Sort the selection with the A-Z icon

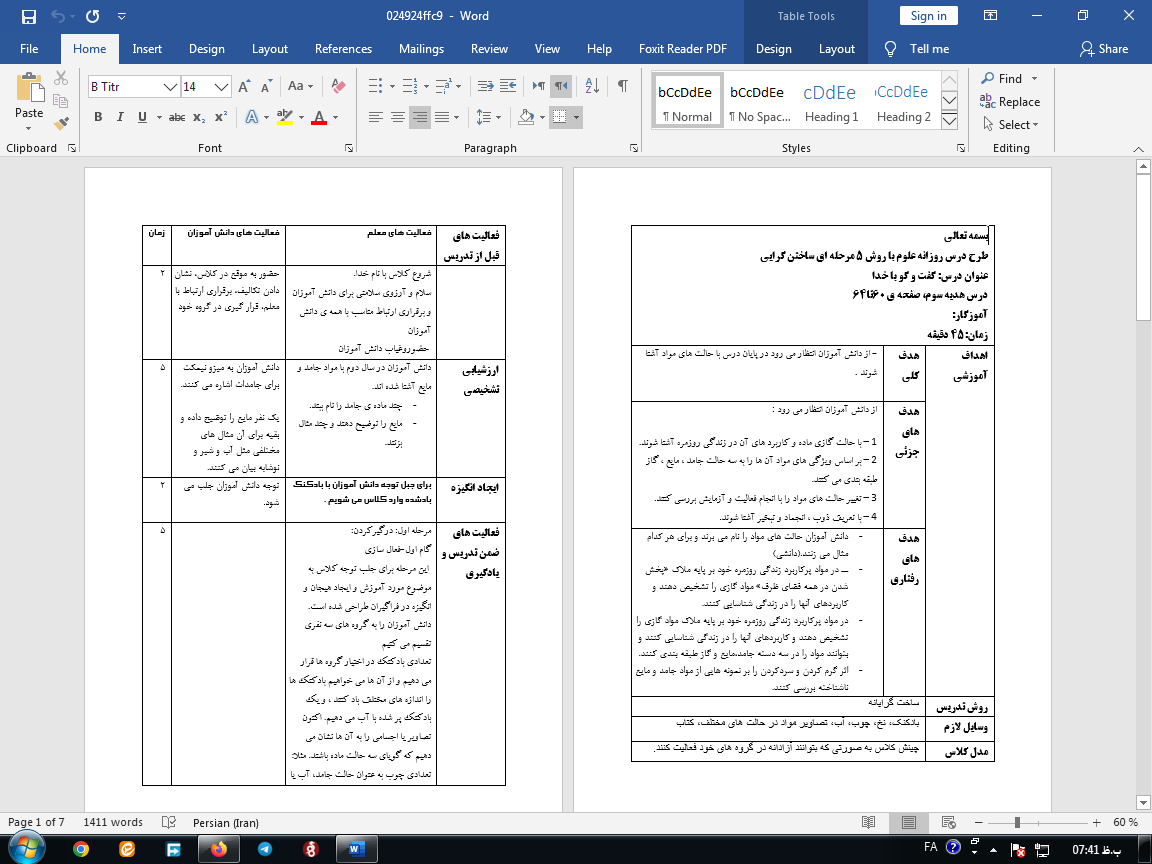590,86
